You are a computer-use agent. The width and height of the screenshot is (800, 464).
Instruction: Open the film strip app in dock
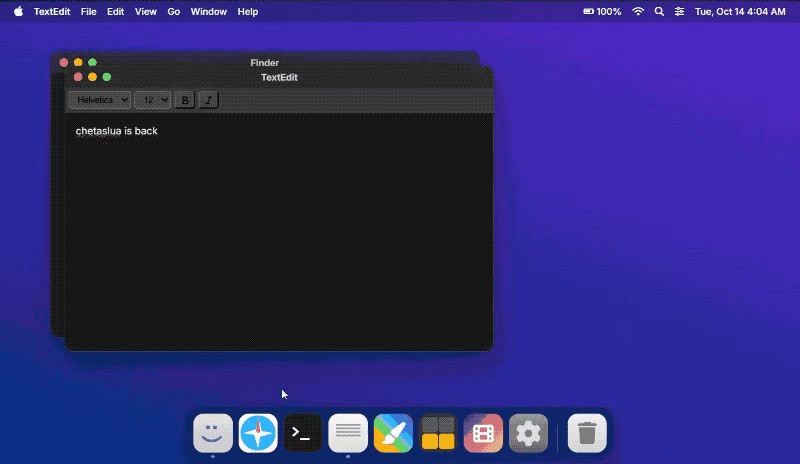coord(483,433)
